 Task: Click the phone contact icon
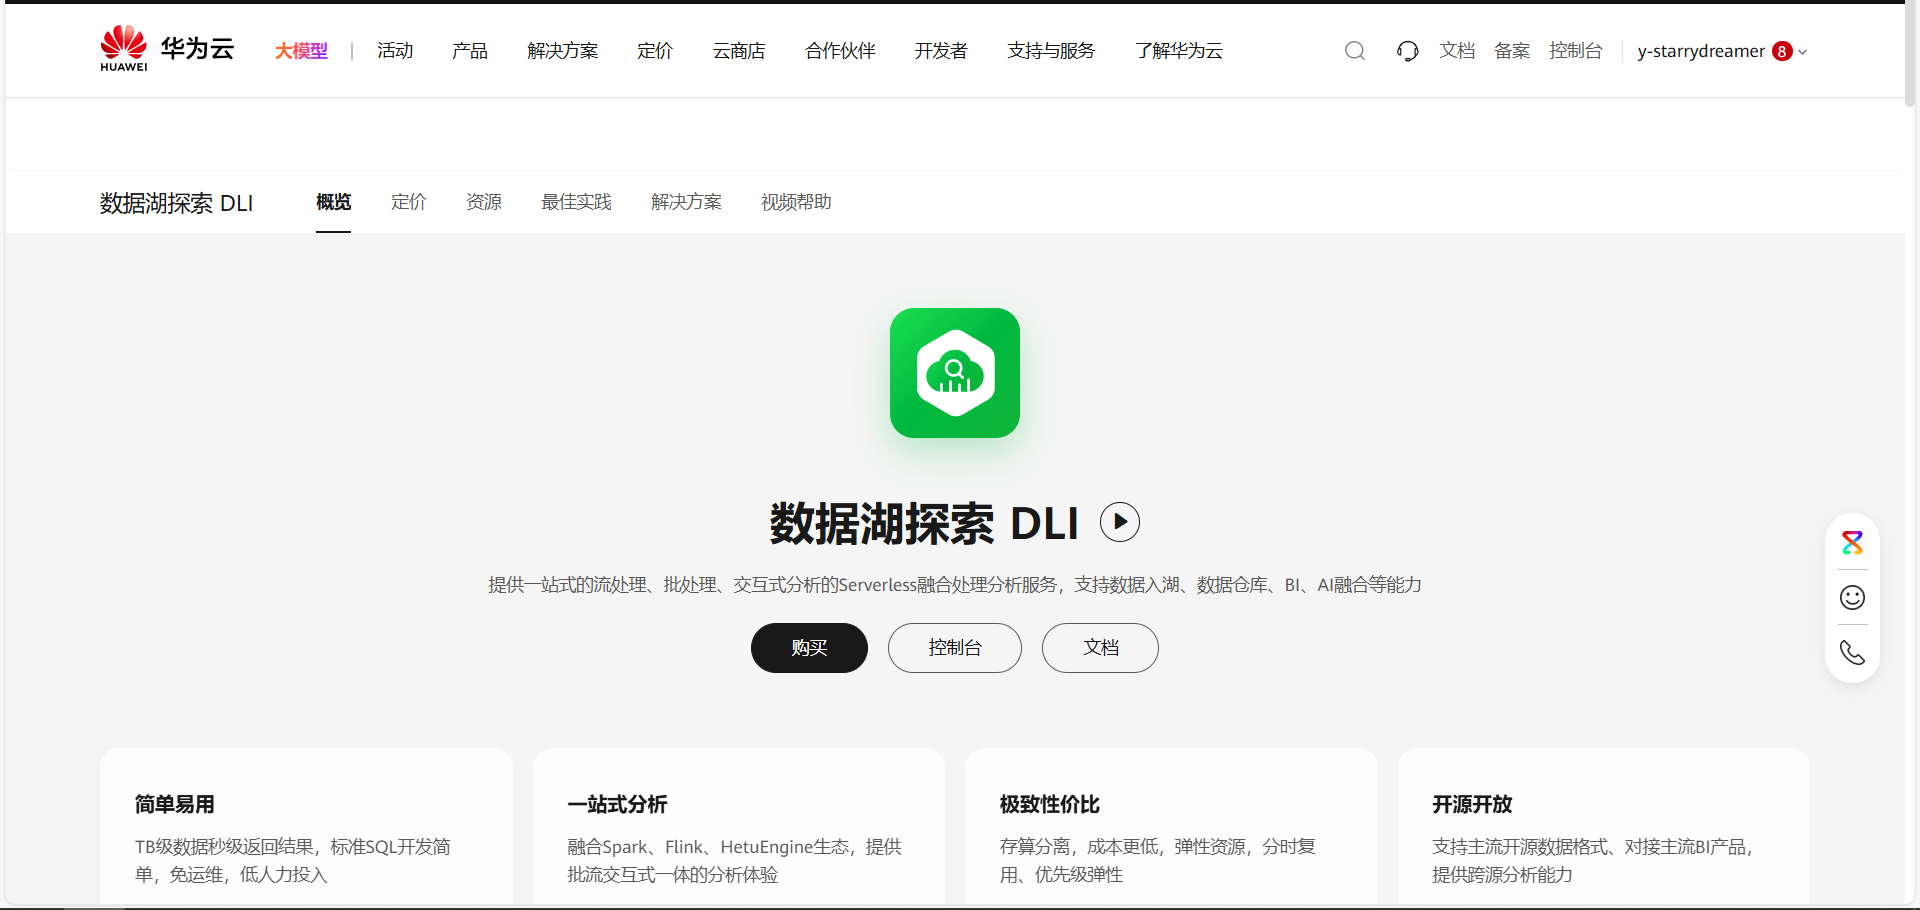1852,653
